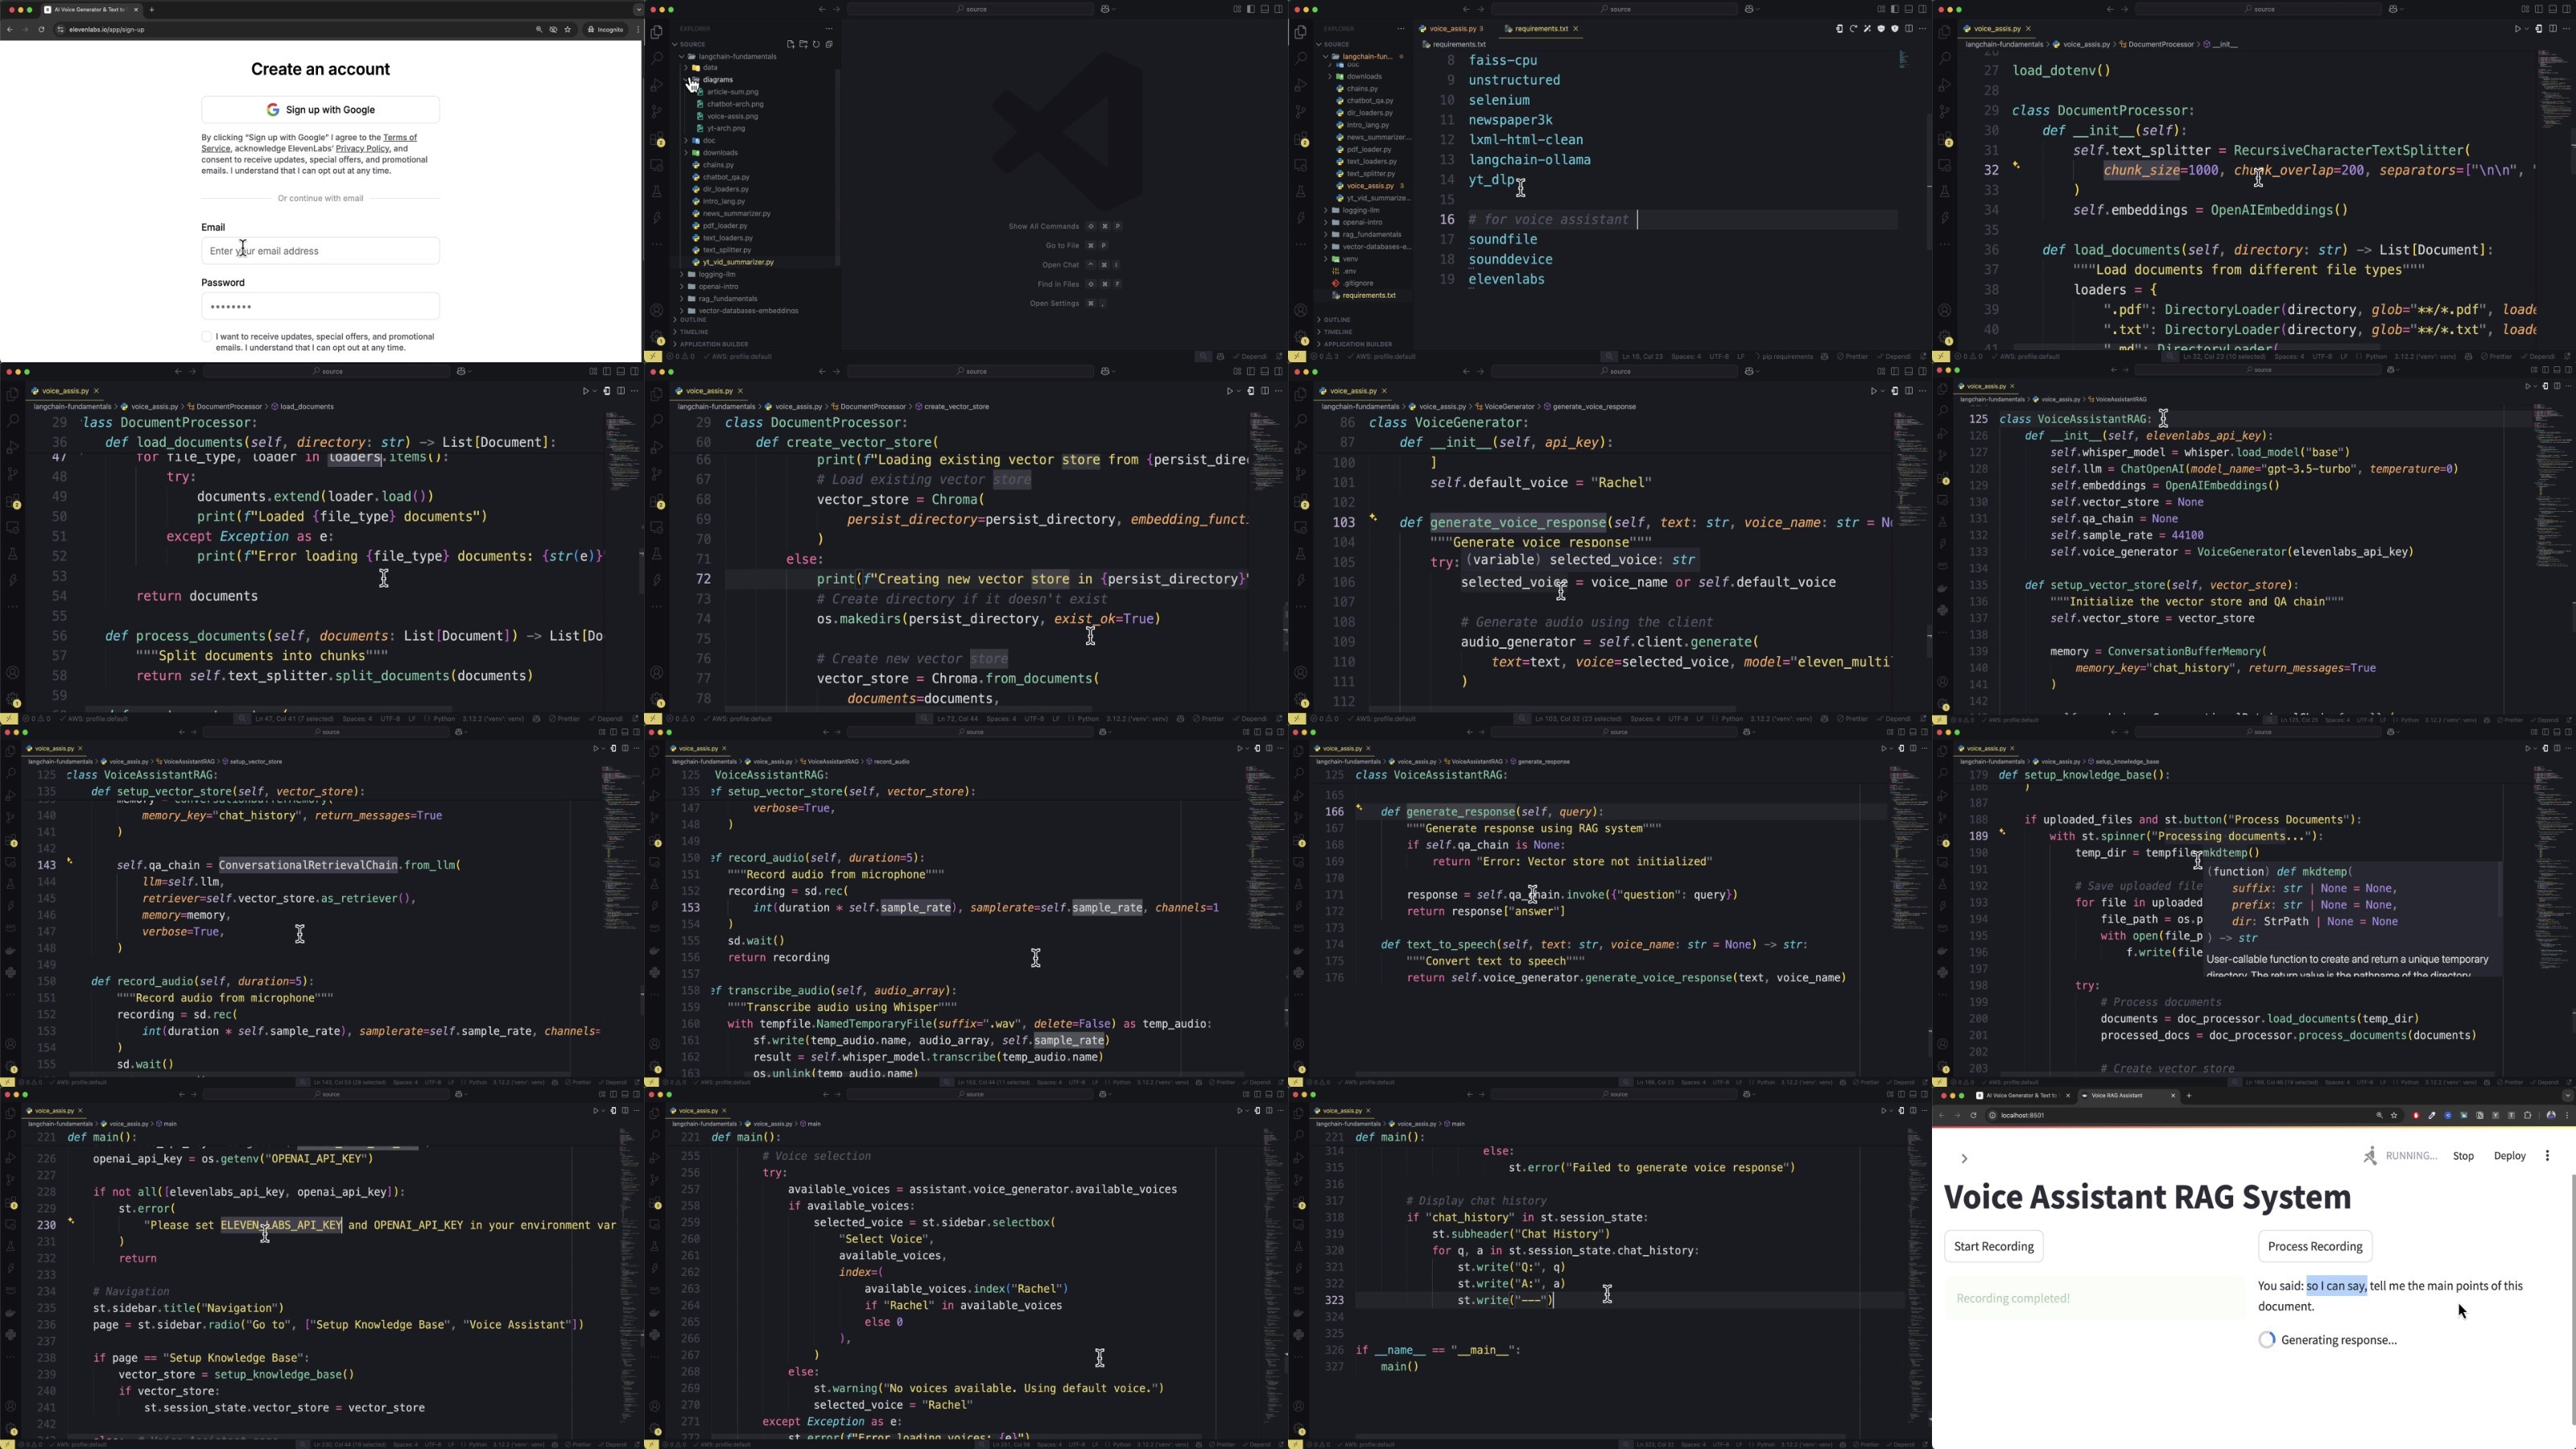Expand the Streamlit sidebar chevron

[x=1964, y=1158]
